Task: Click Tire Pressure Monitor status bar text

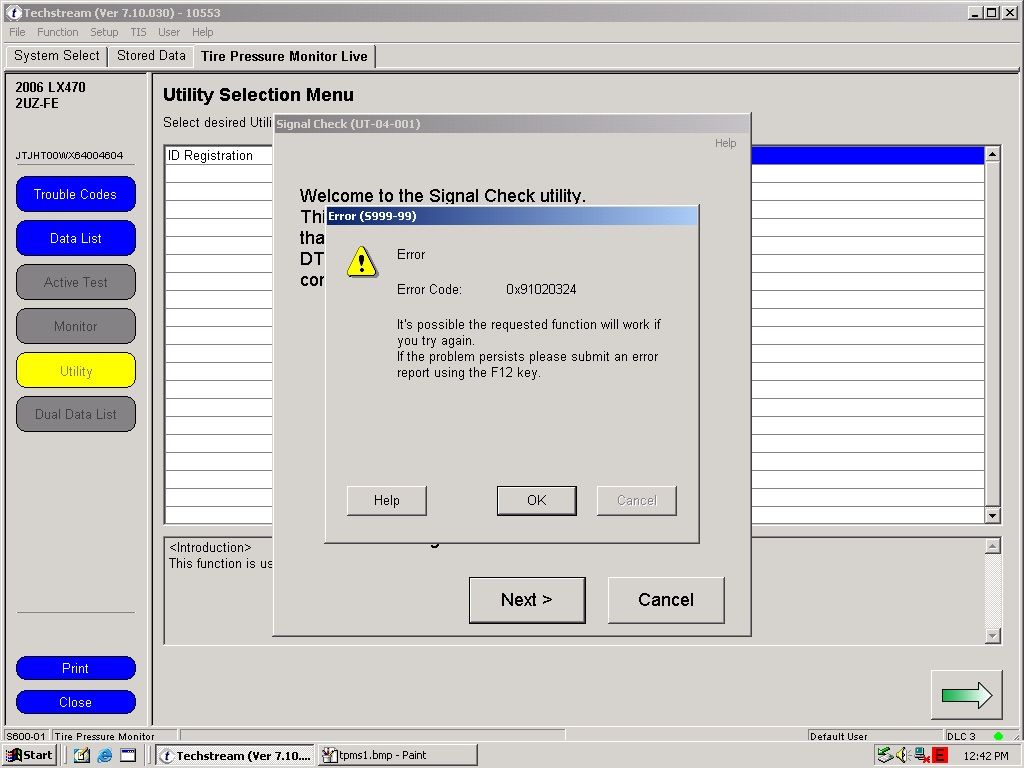Action: tap(104, 736)
